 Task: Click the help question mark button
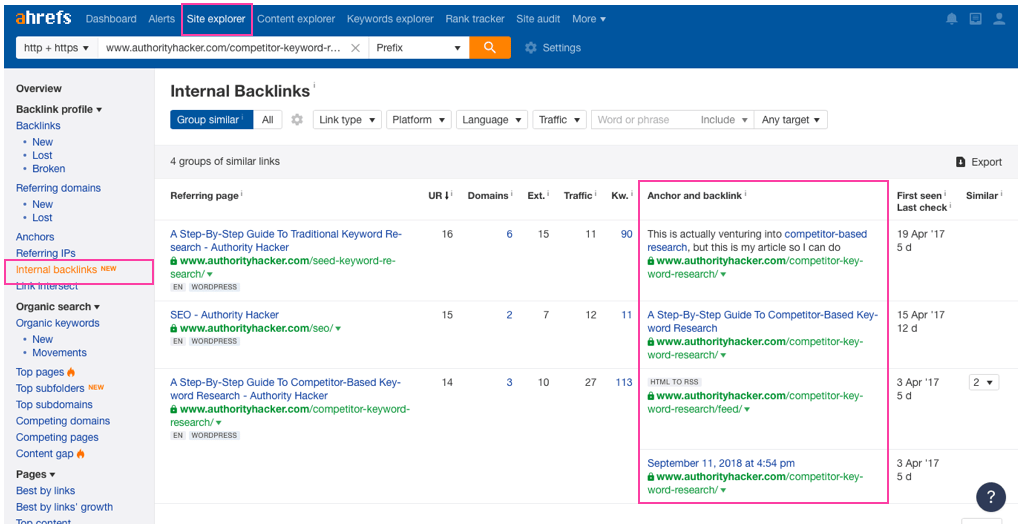click(990, 497)
